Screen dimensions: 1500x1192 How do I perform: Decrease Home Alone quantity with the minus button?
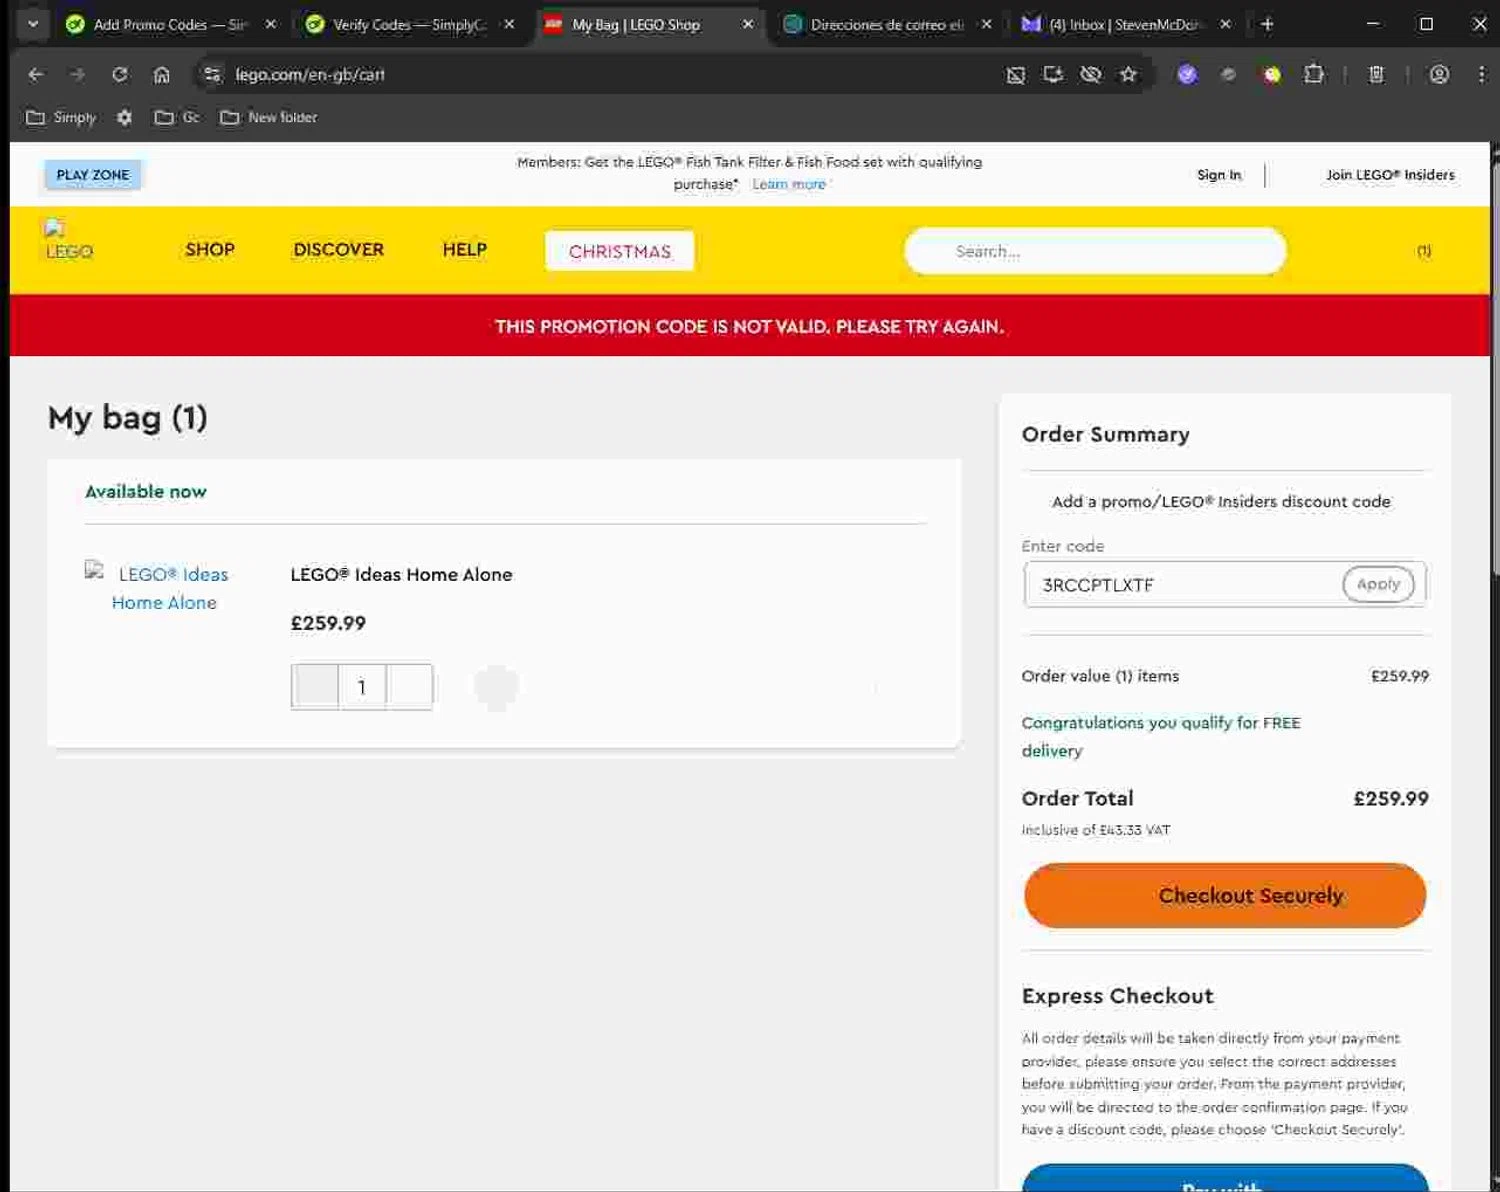pos(315,687)
